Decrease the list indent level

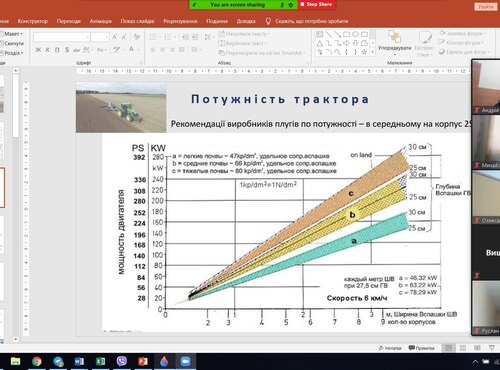[x=185, y=37]
